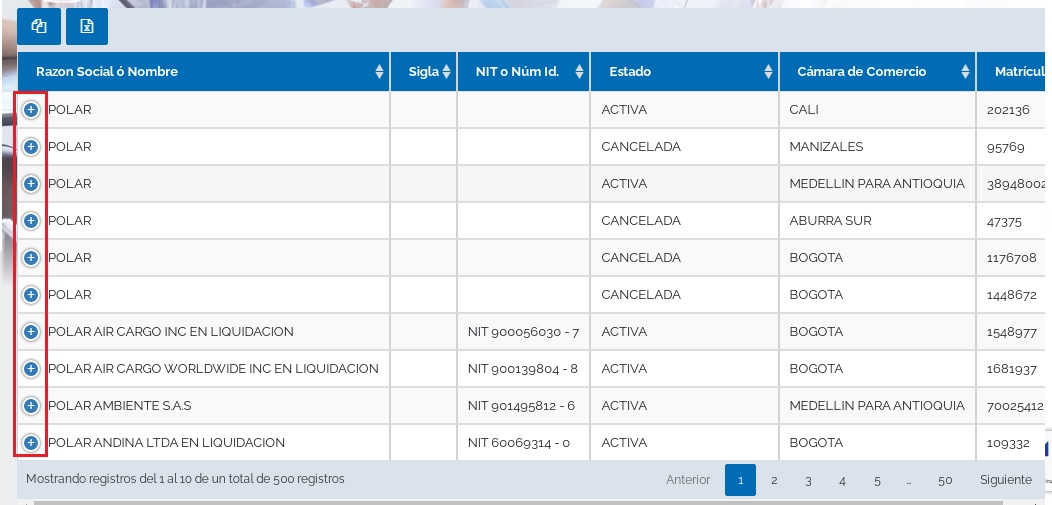This screenshot has width=1052, height=505.
Task: Expand POLAR row with matrícula 1448672
Action: [x=30, y=294]
